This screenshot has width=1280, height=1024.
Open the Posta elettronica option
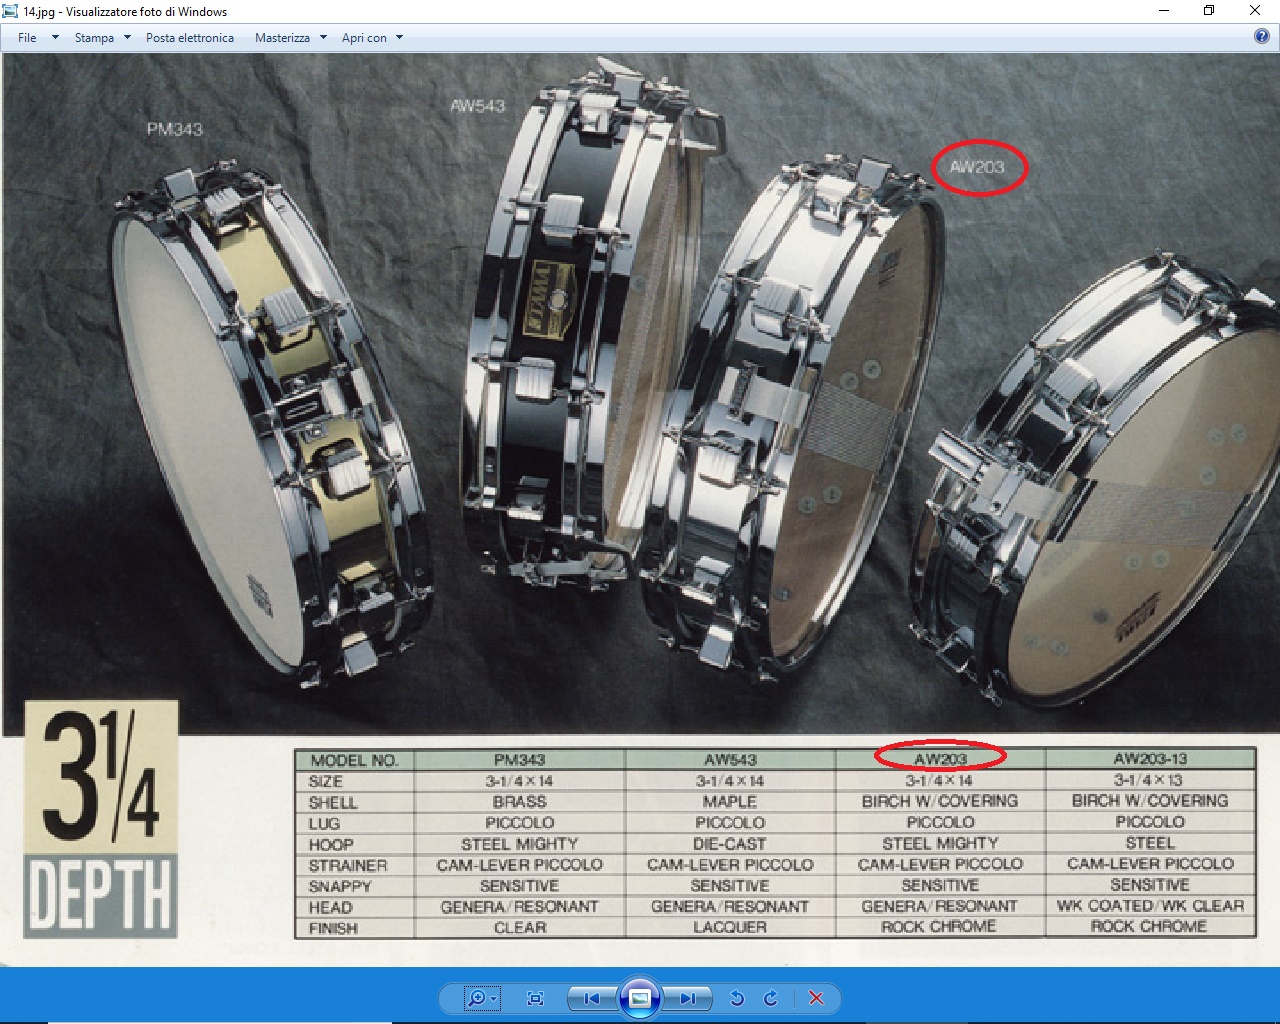(190, 38)
